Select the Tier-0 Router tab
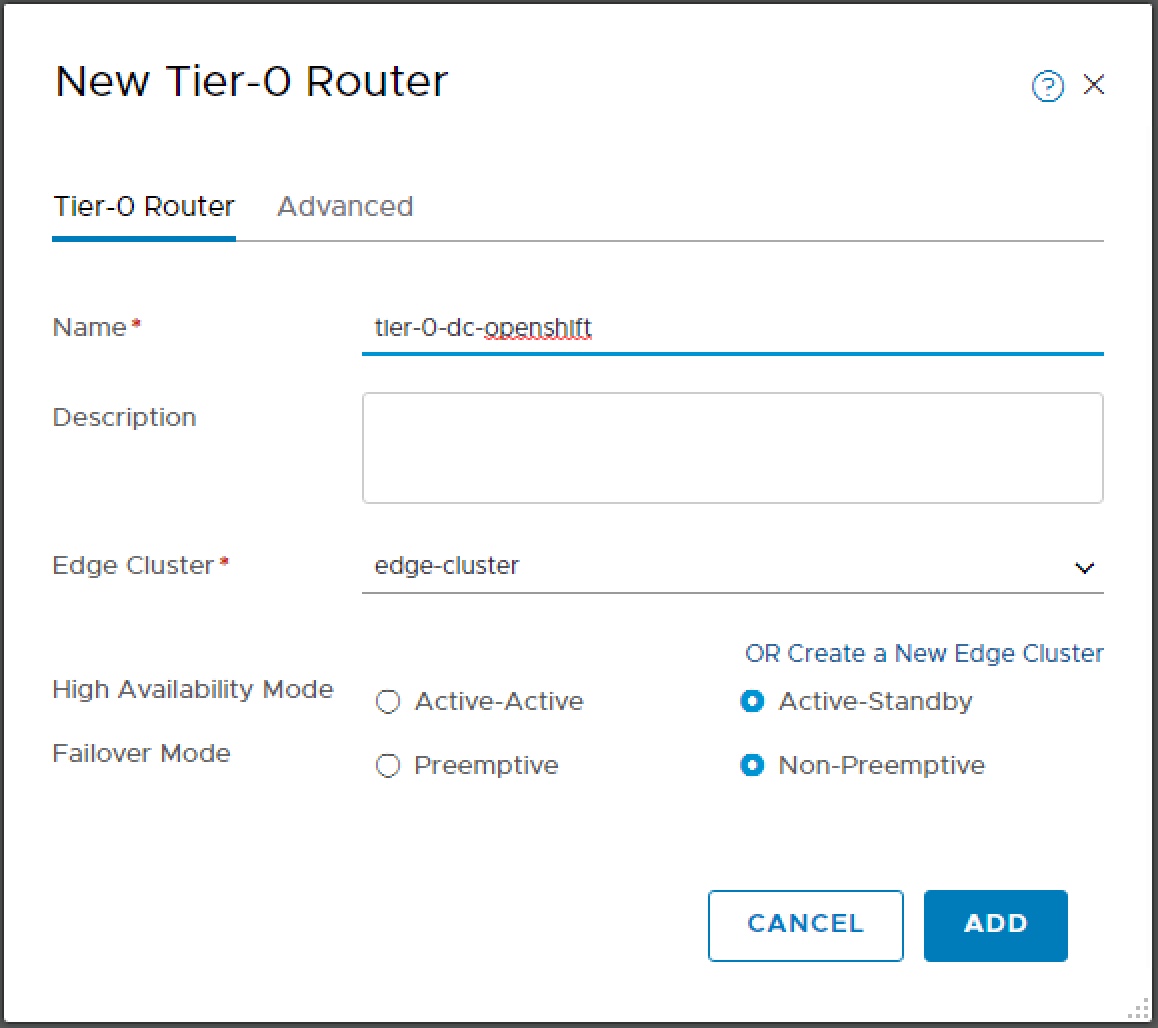 click(x=143, y=206)
